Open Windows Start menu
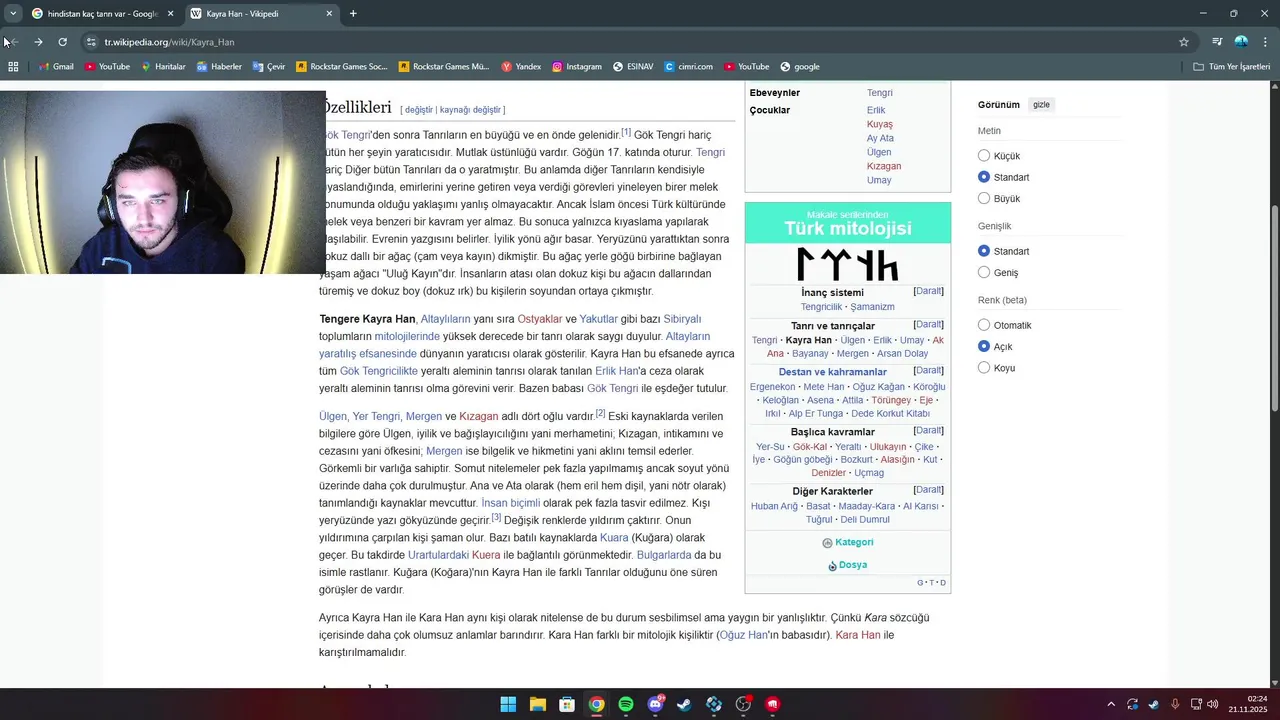The width and height of the screenshot is (1280, 720). pyautogui.click(x=508, y=704)
